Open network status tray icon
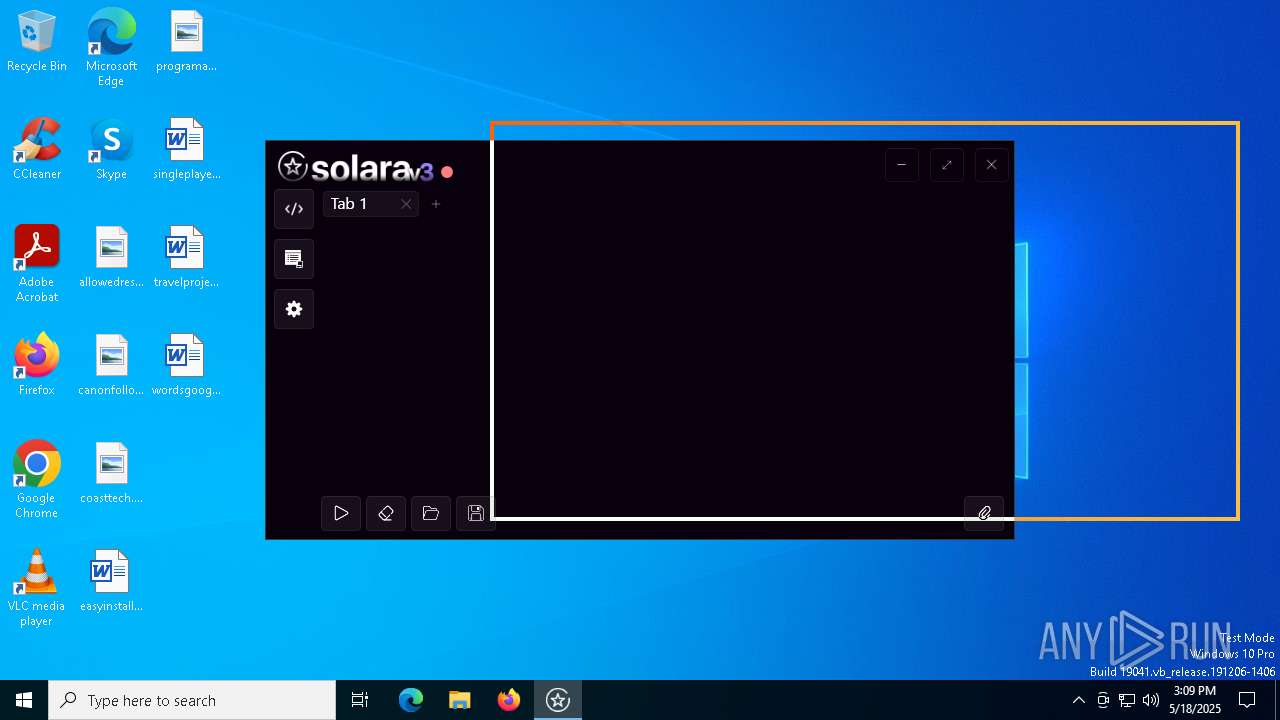Image resolution: width=1280 pixels, height=720 pixels. (1127, 700)
